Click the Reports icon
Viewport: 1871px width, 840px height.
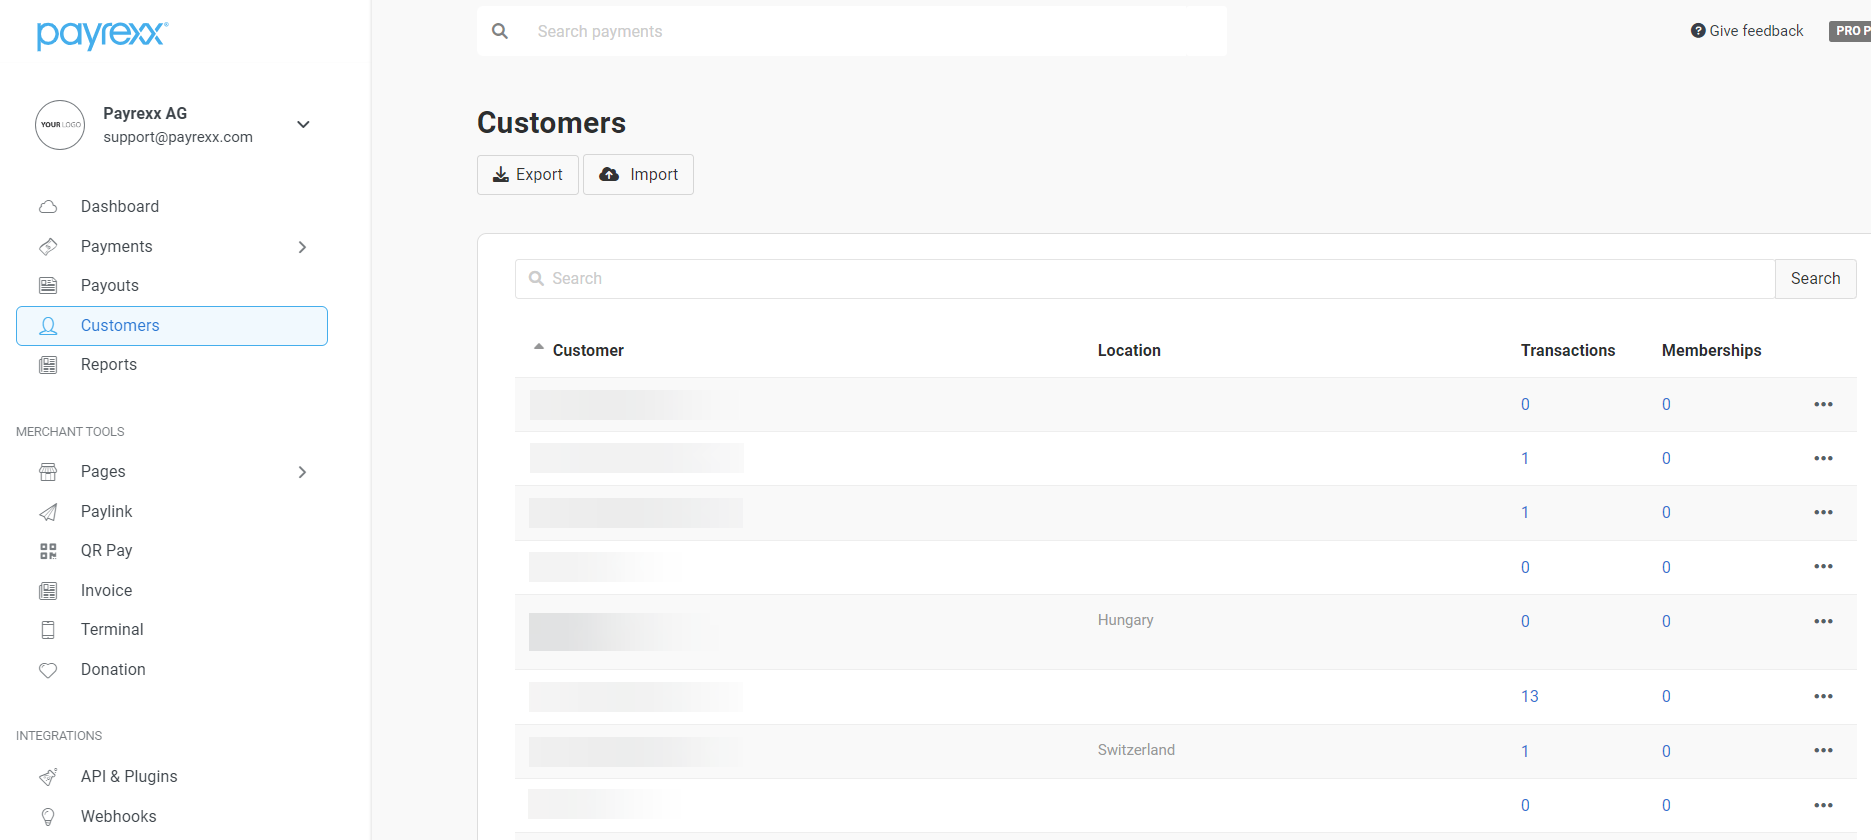48,365
